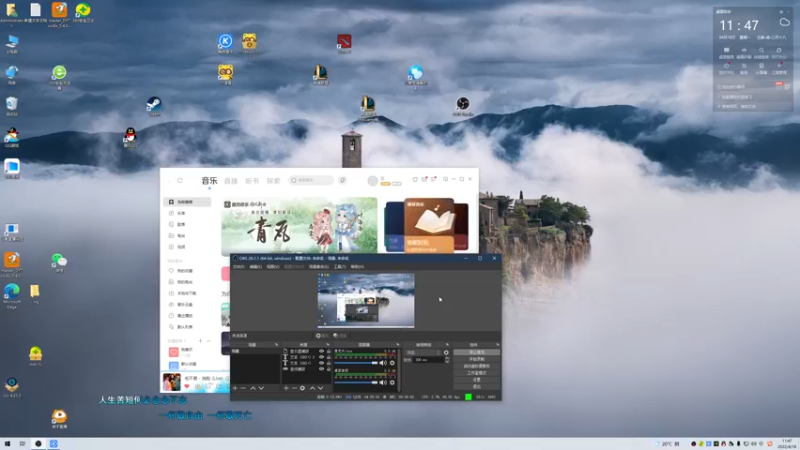The height and width of the screenshot is (450, 800).
Task: Toggle eye icon of the fourth OBS source
Action: pyautogui.click(x=321, y=369)
